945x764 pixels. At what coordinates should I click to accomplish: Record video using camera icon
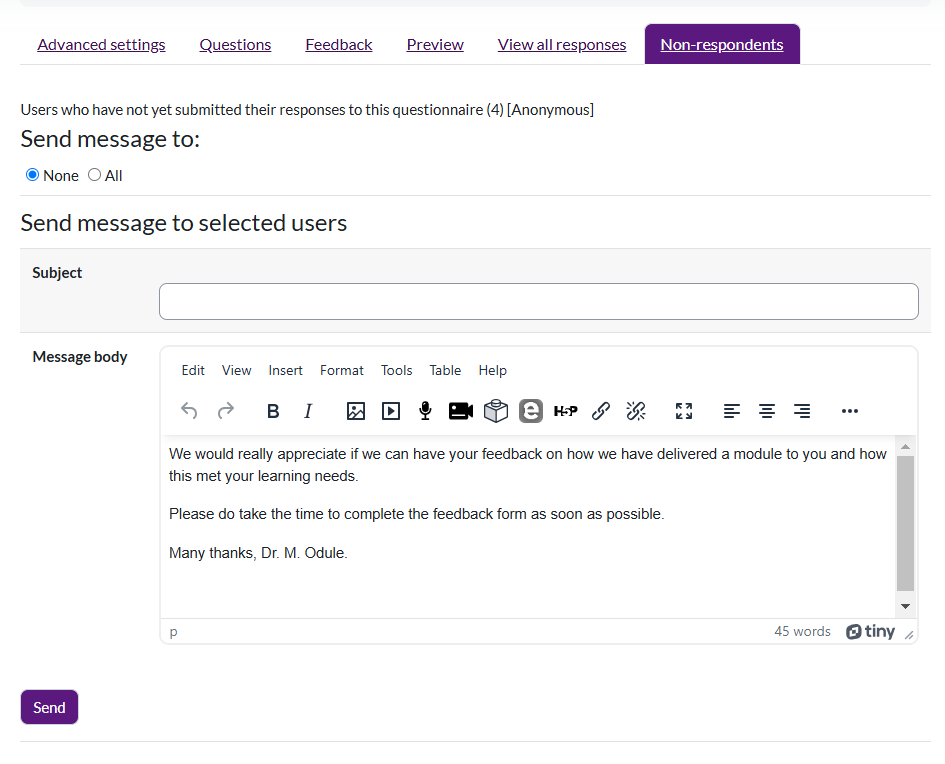click(x=460, y=411)
